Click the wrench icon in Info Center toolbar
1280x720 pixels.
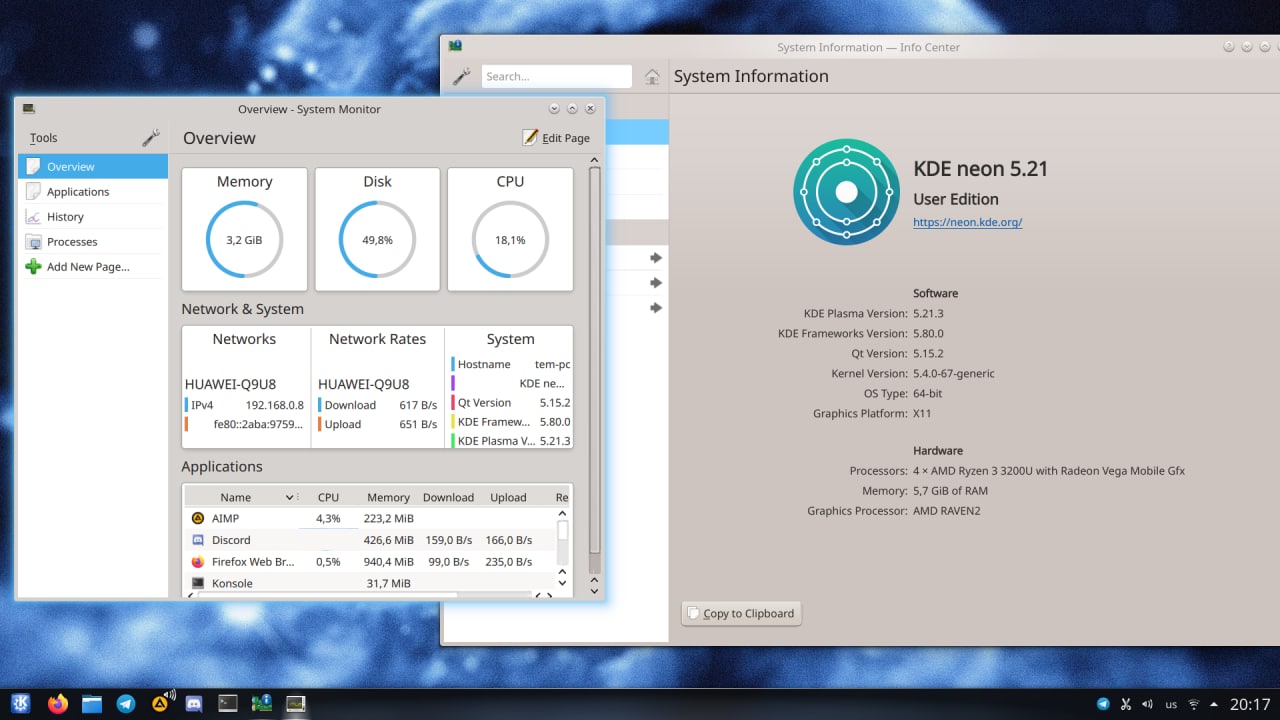click(461, 76)
